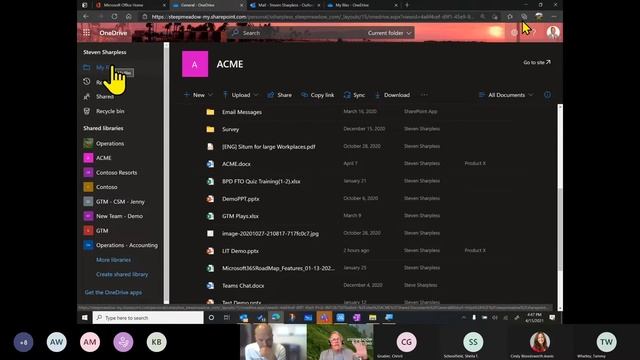Click the OneDrive settings gear icon
640x360 pixels.
point(514,33)
